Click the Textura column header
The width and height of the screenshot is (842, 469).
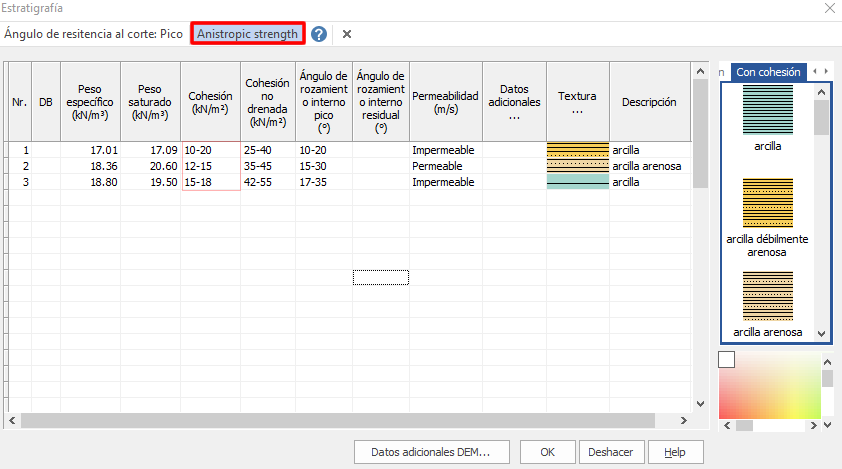(x=577, y=102)
